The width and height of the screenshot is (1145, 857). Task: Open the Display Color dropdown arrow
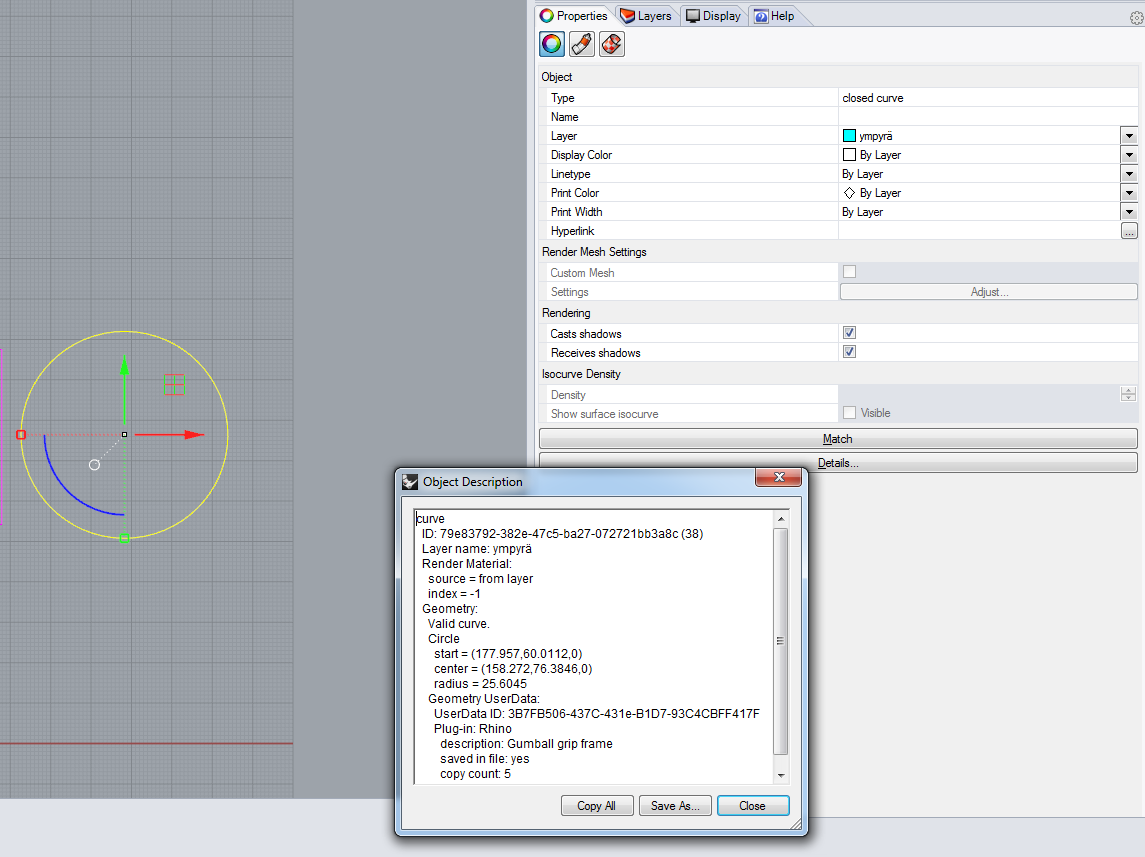click(x=1129, y=155)
